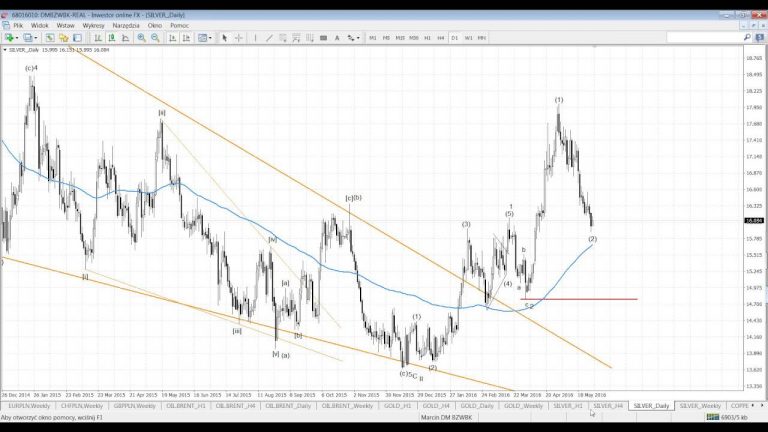Open the Plik menu
The width and height of the screenshot is (768, 432).
(x=18, y=25)
